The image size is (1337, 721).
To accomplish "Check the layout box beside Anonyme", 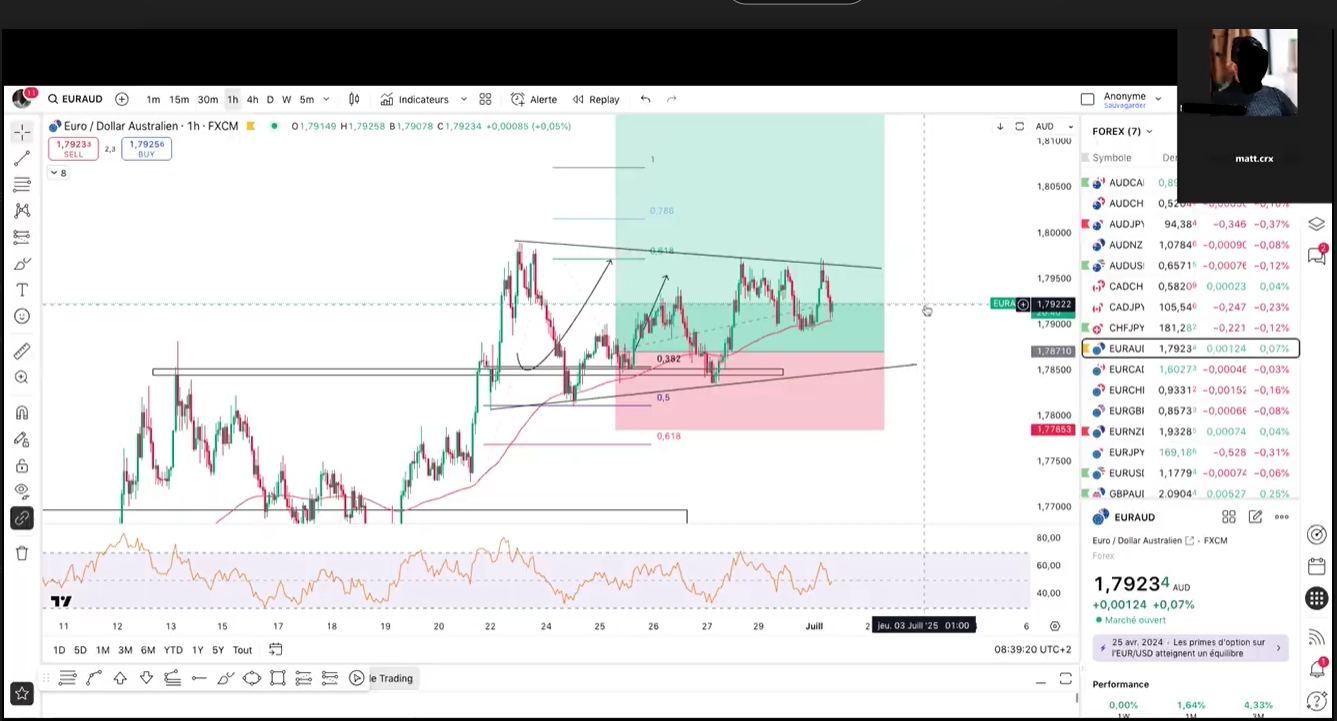I will point(1088,99).
